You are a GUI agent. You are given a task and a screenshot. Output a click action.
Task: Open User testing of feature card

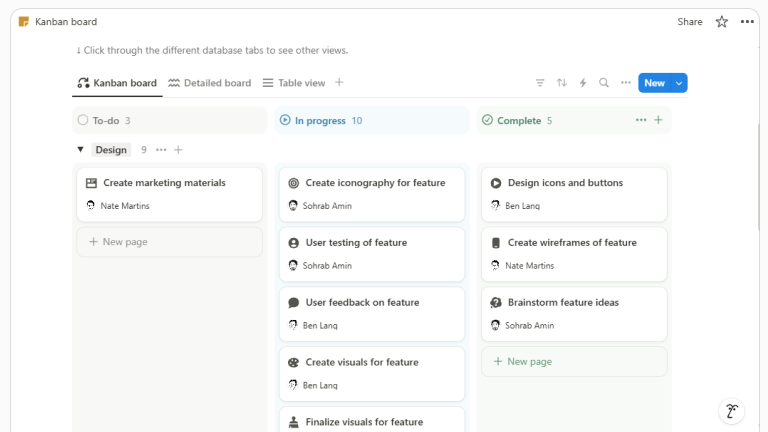point(372,254)
